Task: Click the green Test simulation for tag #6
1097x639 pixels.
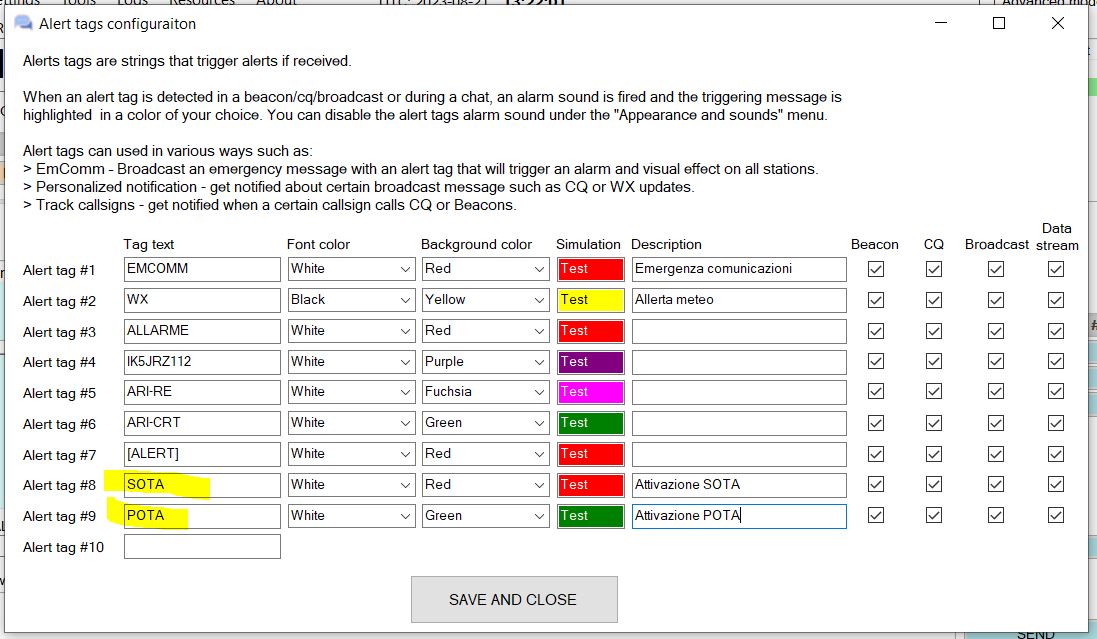Action: pyautogui.click(x=590, y=423)
